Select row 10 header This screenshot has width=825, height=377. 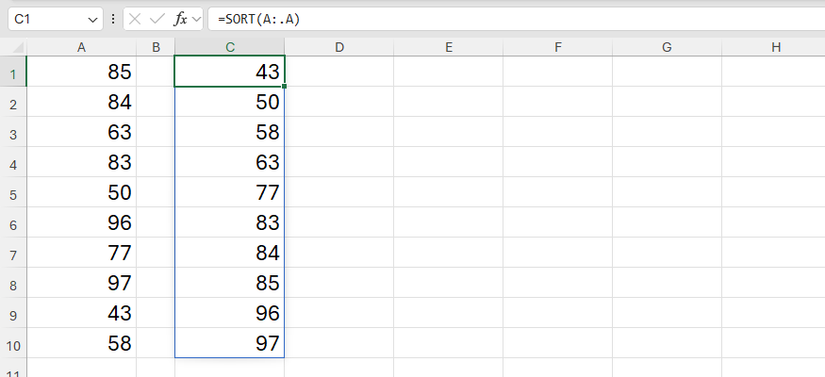point(13,344)
